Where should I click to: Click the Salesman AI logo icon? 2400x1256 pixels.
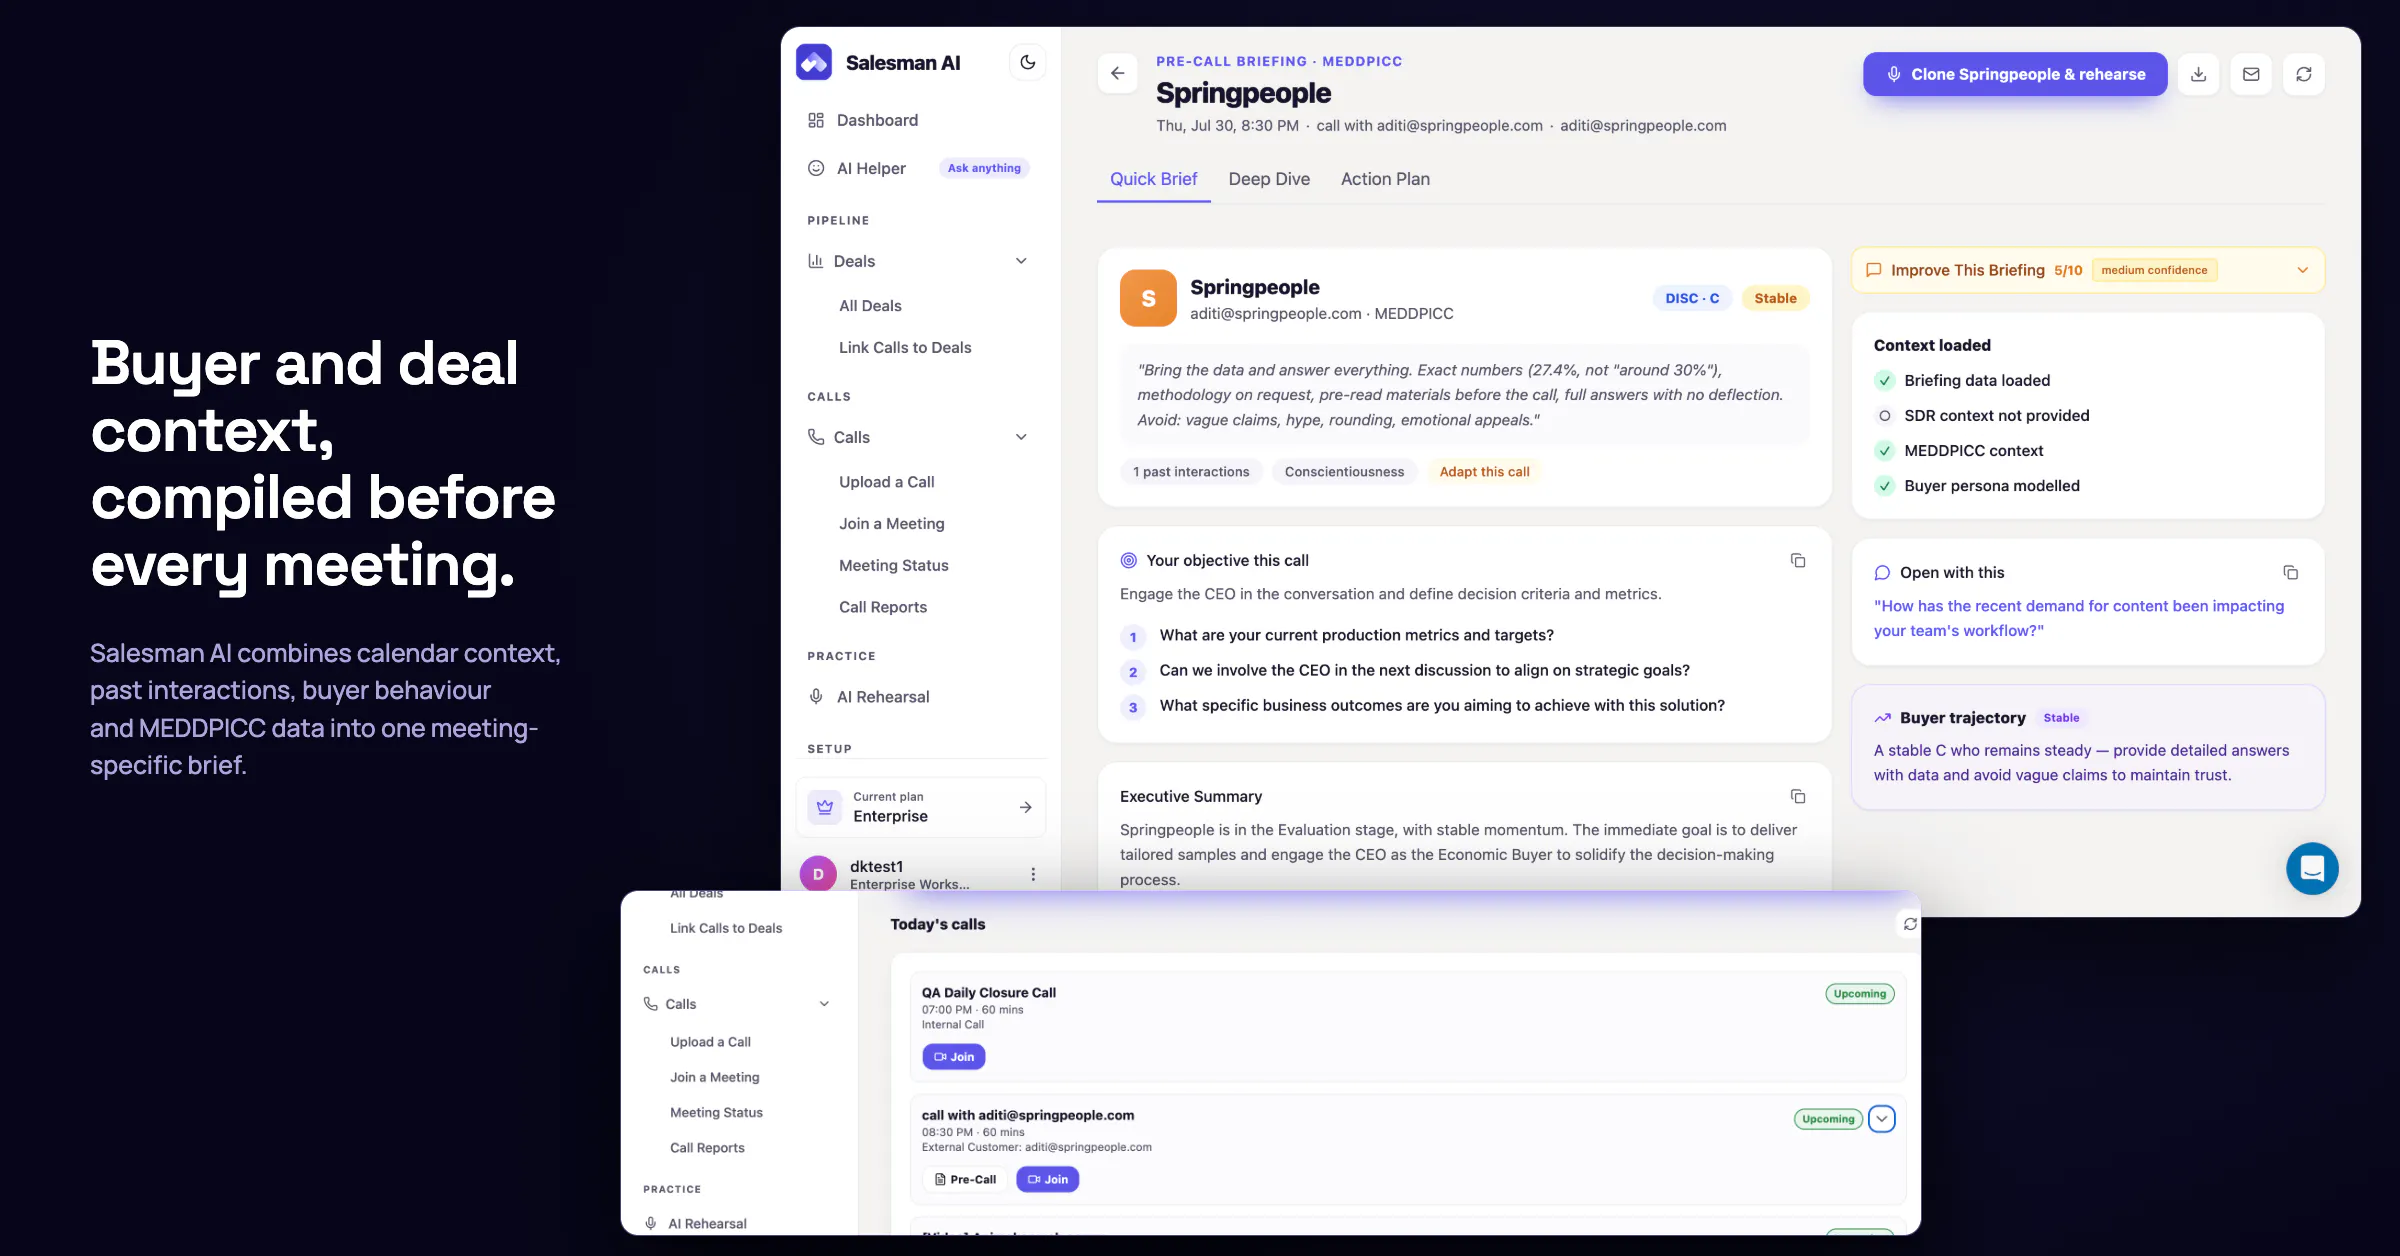814,62
